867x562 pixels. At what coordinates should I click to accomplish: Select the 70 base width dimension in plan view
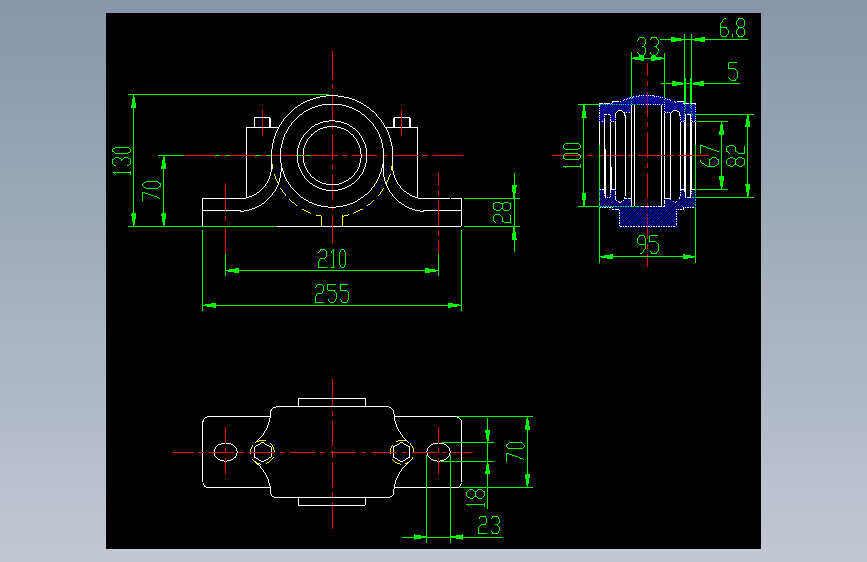(515, 451)
